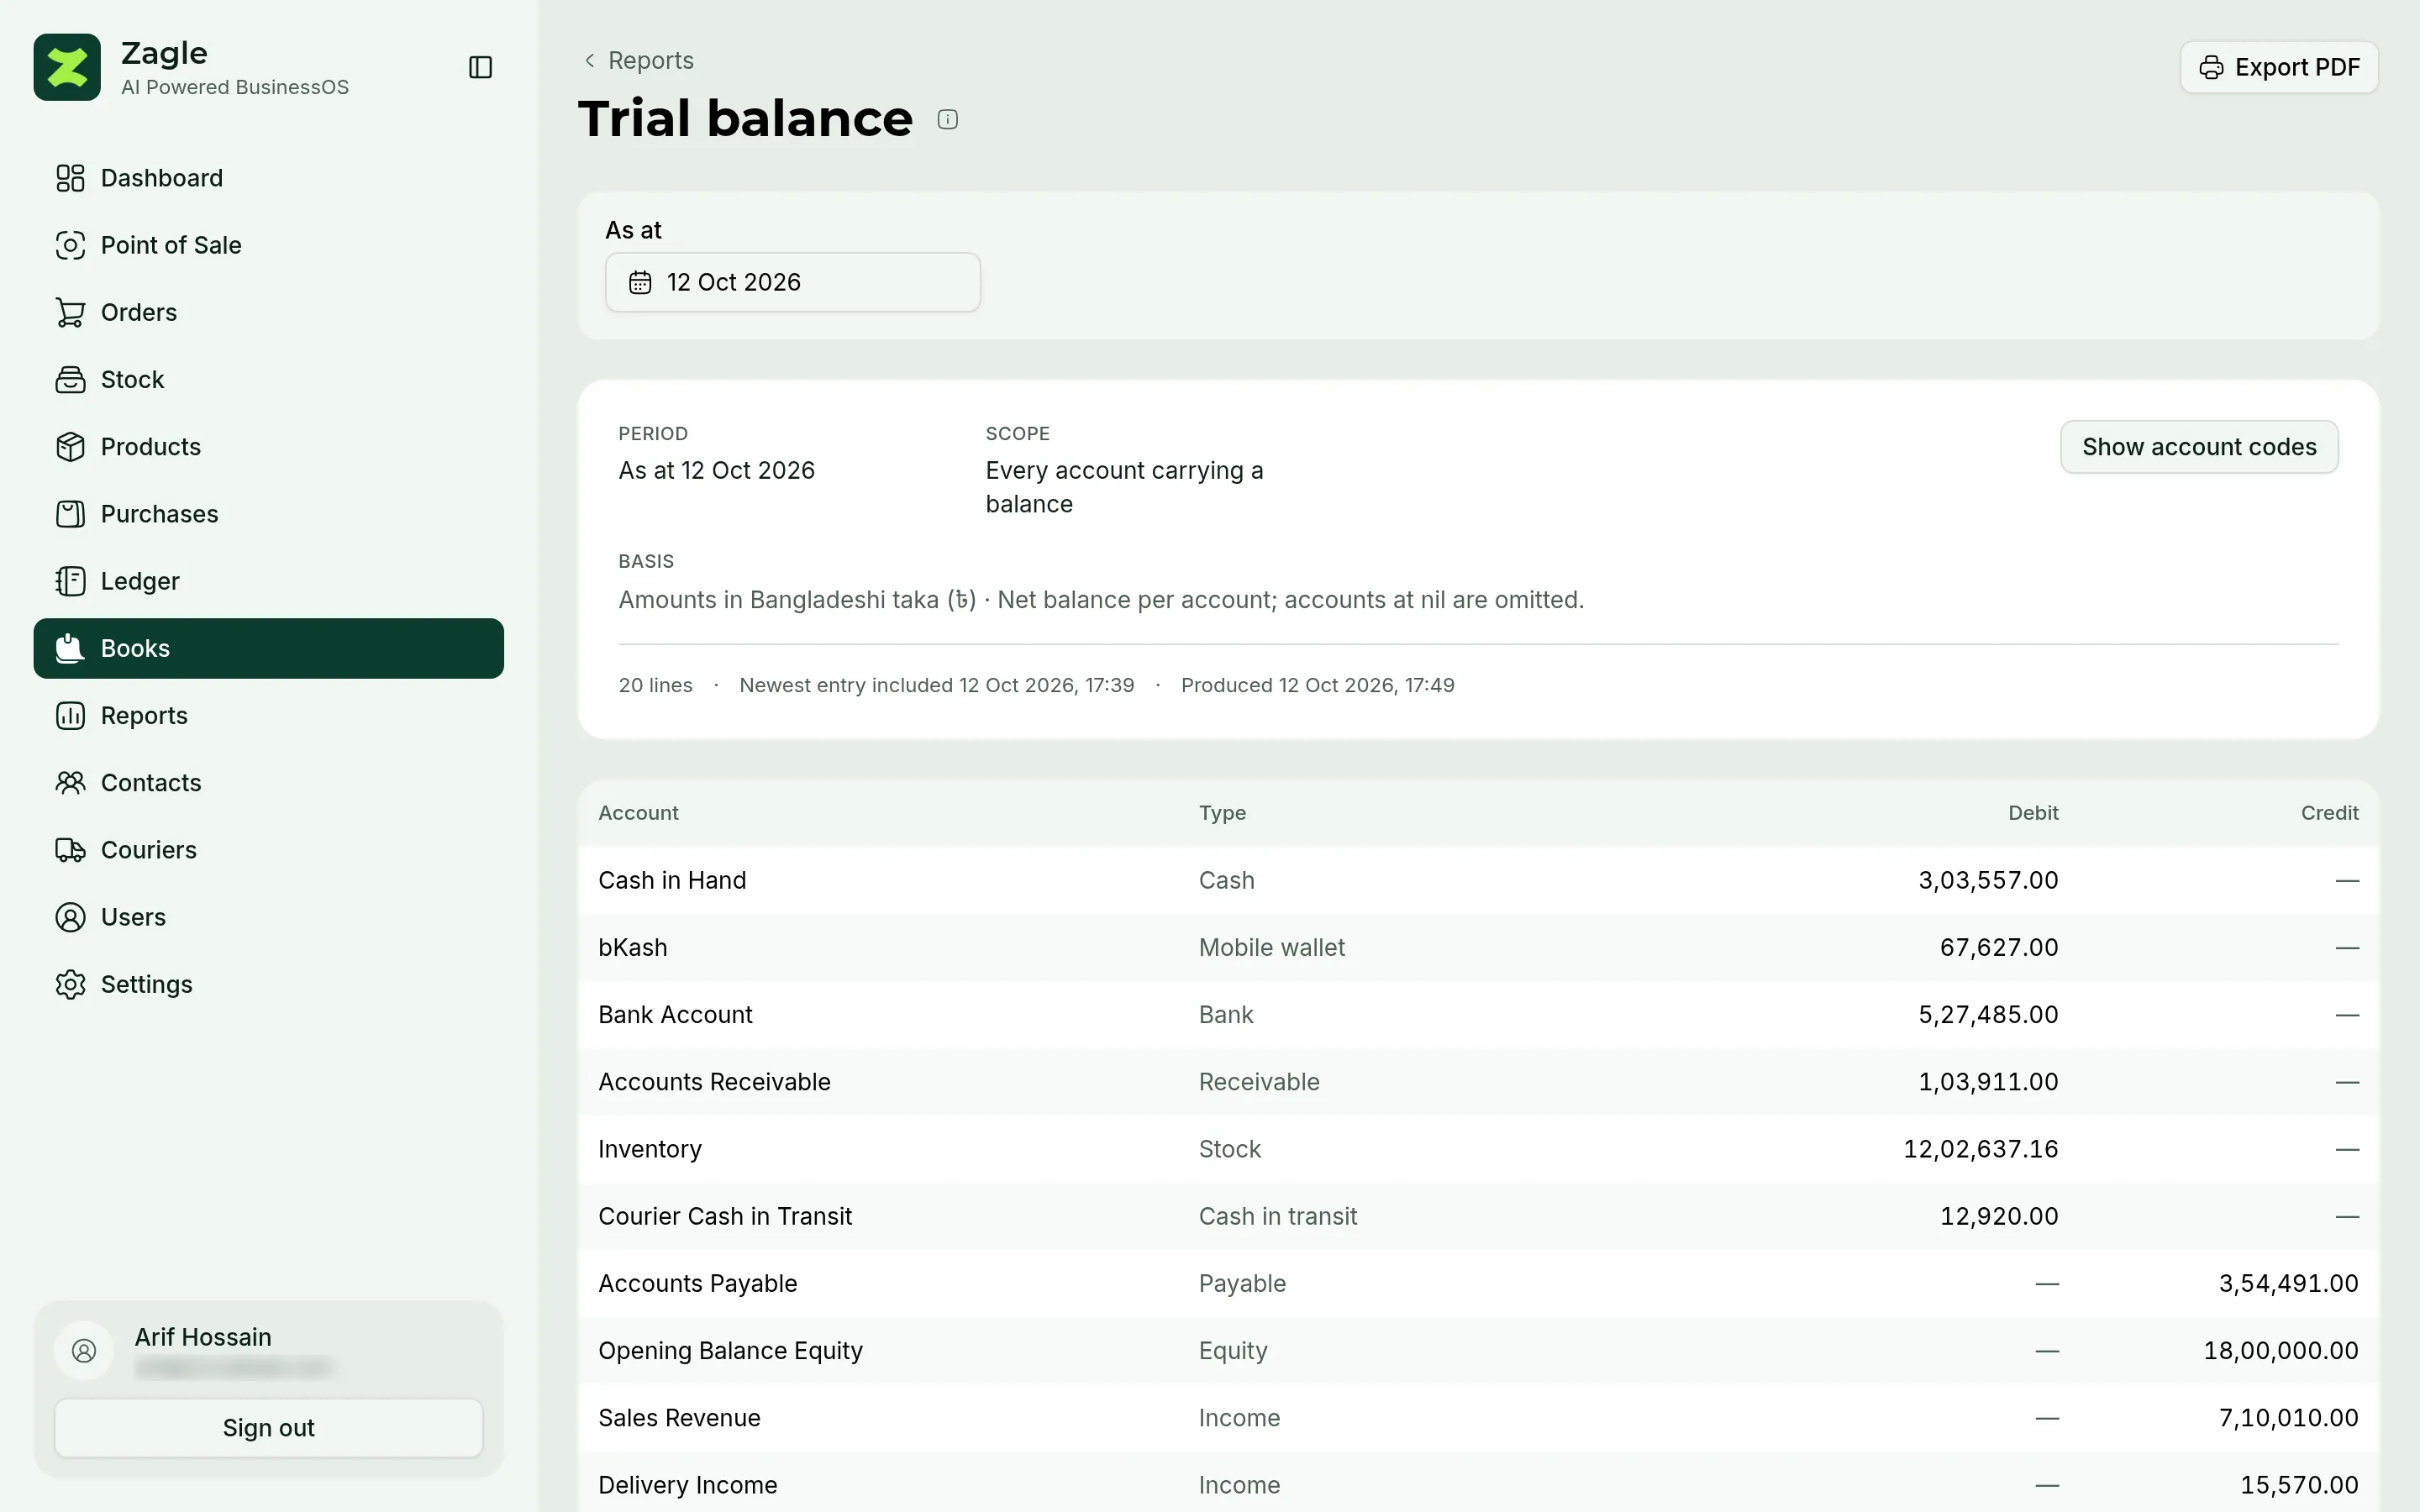This screenshot has height=1512, width=2420.
Task: Click the Purchases bag icon
Action: tap(70, 514)
